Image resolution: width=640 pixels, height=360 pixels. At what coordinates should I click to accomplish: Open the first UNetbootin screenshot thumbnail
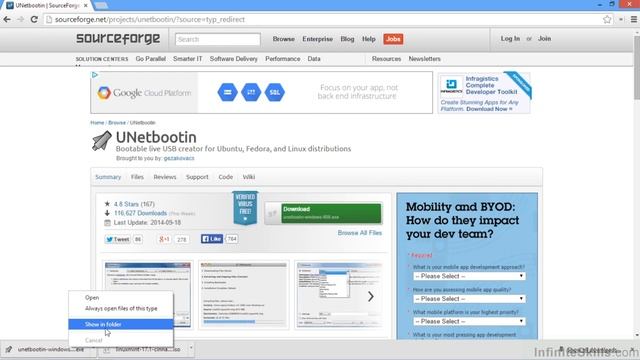click(x=148, y=295)
